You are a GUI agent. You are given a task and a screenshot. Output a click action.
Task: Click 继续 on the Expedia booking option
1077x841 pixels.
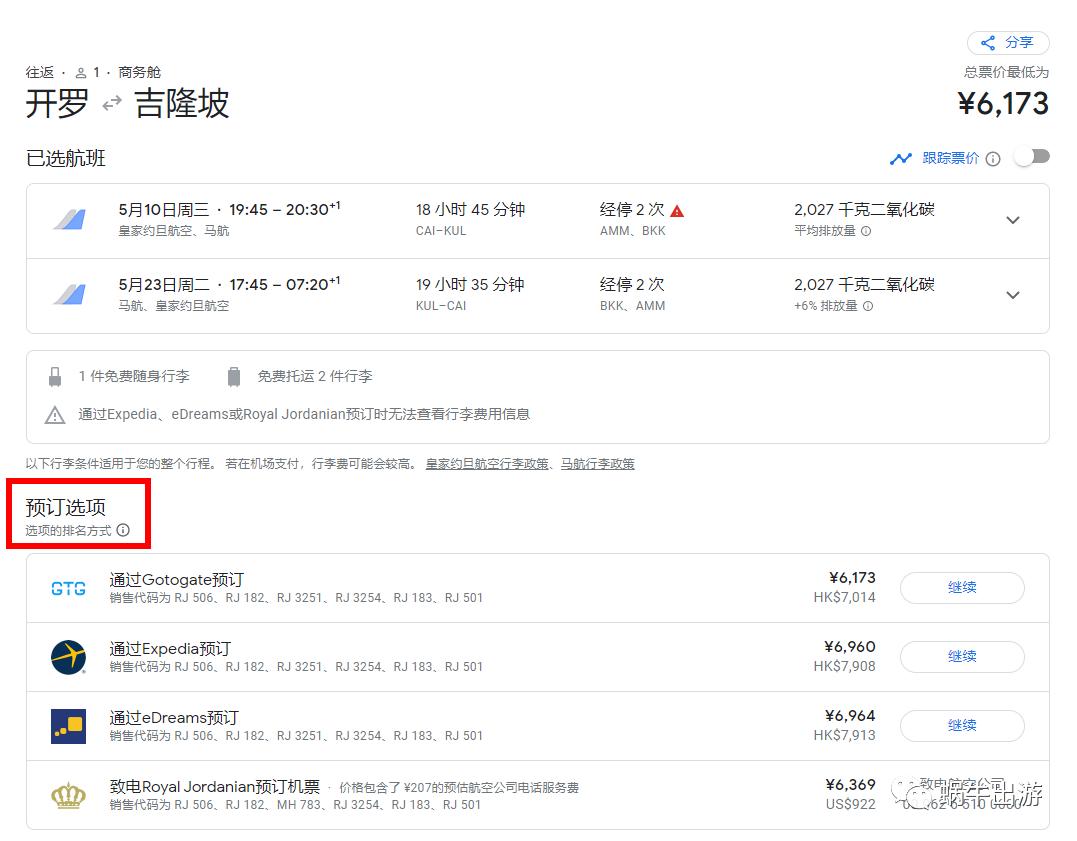961,656
